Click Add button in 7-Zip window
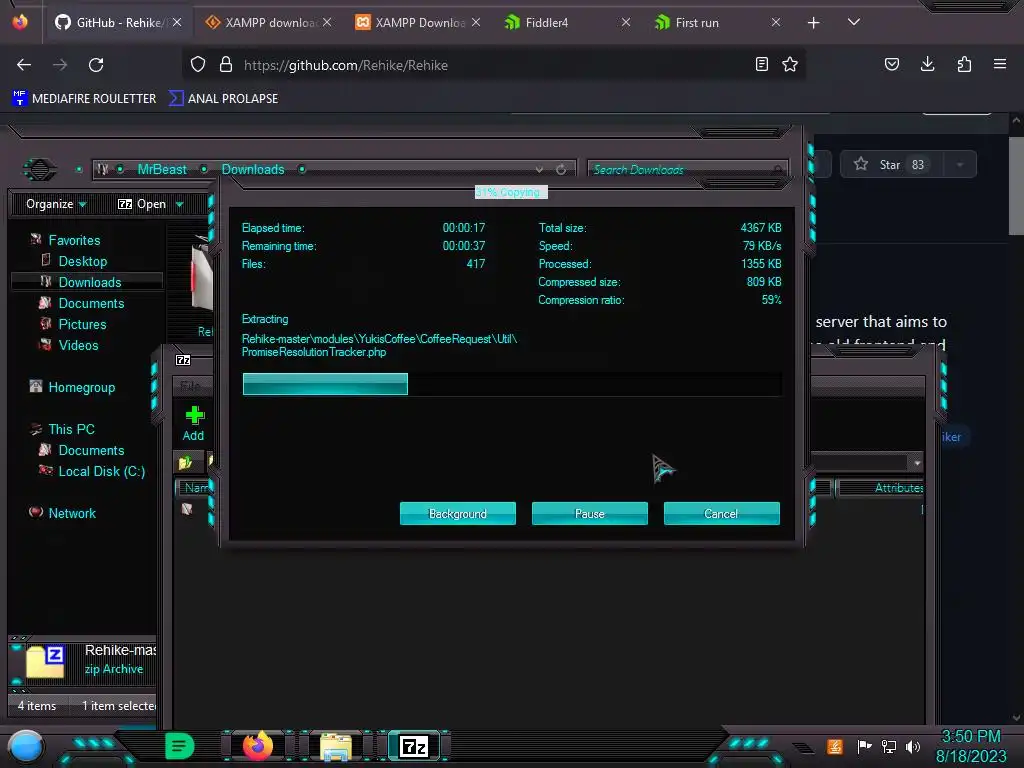This screenshot has width=1024, height=768. 193,424
